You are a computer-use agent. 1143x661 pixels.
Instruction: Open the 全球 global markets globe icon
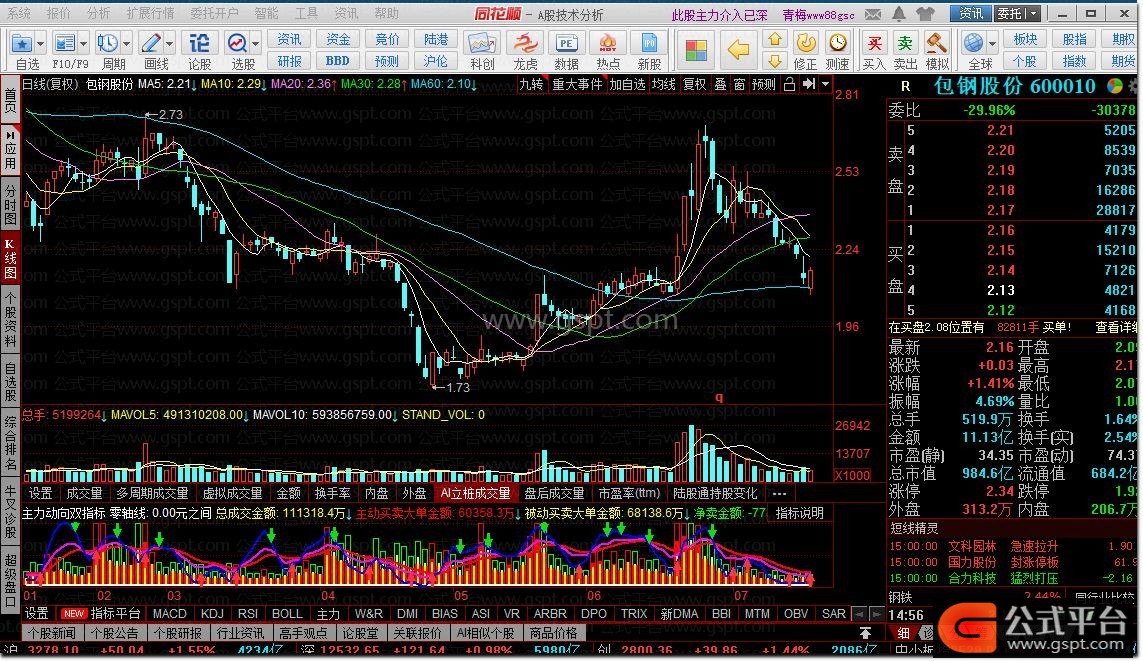click(972, 44)
